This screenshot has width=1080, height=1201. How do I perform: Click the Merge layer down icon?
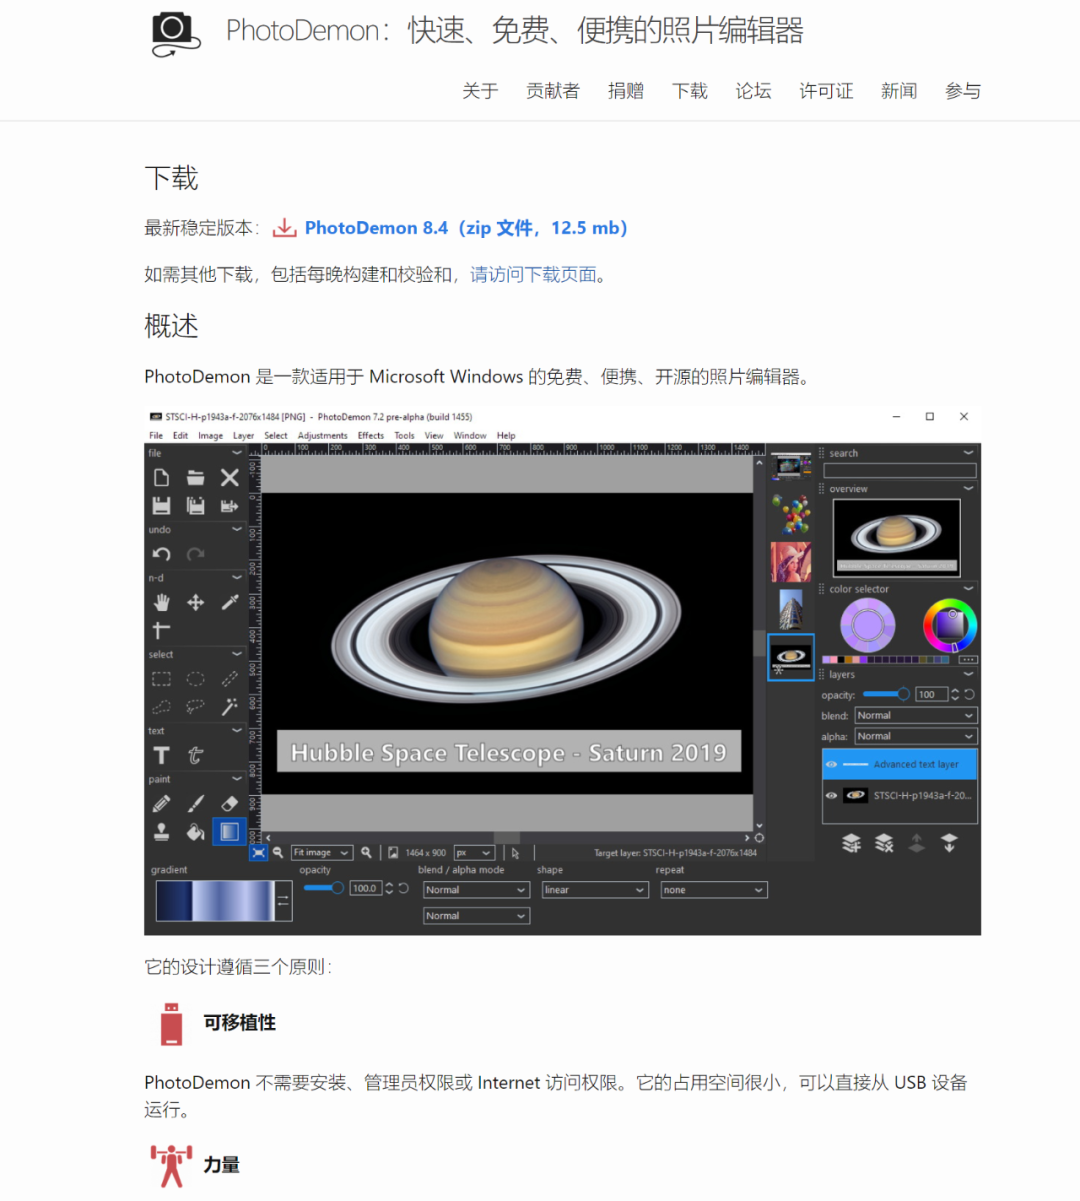(x=949, y=843)
